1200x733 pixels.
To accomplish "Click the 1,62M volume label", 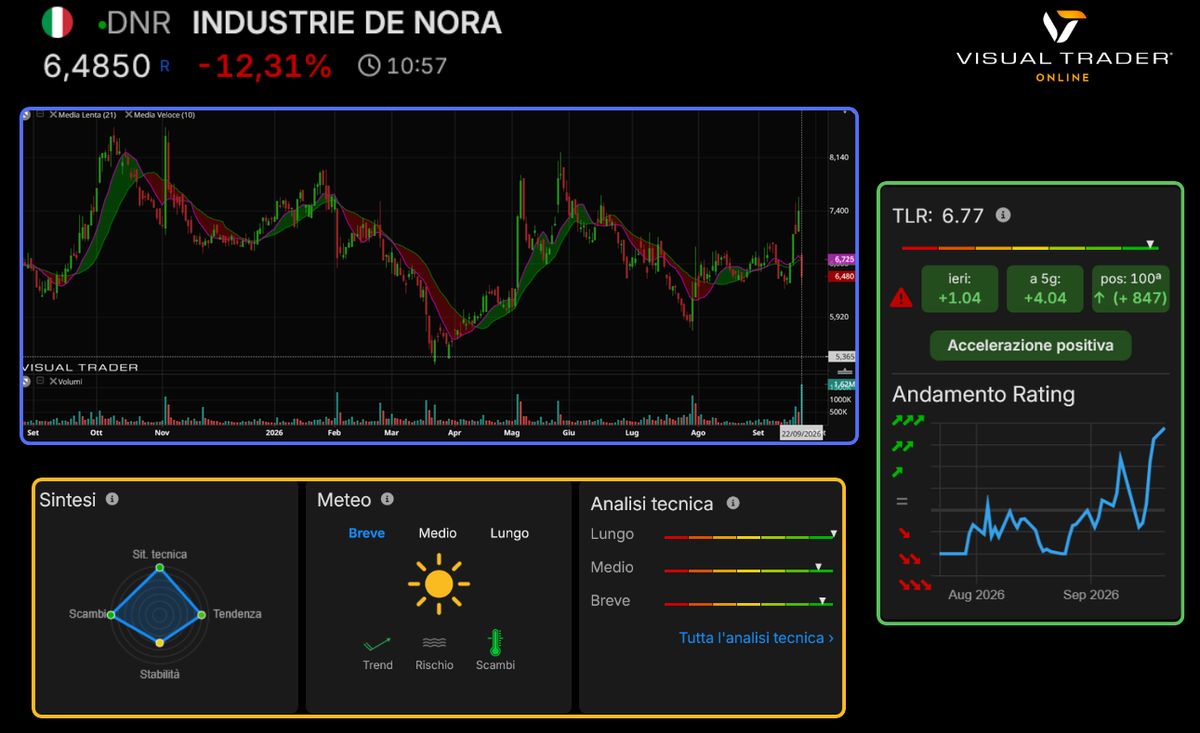I will pos(841,384).
